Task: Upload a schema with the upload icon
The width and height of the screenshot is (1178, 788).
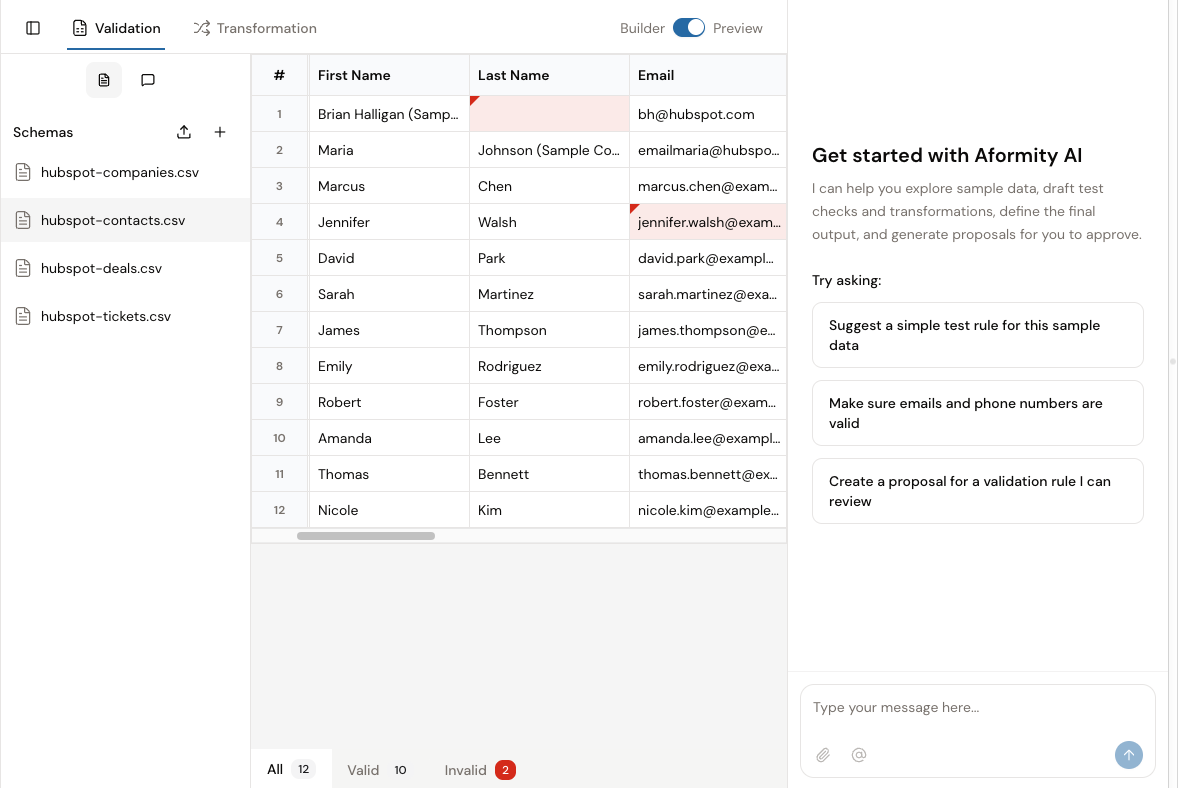Action: [184, 132]
